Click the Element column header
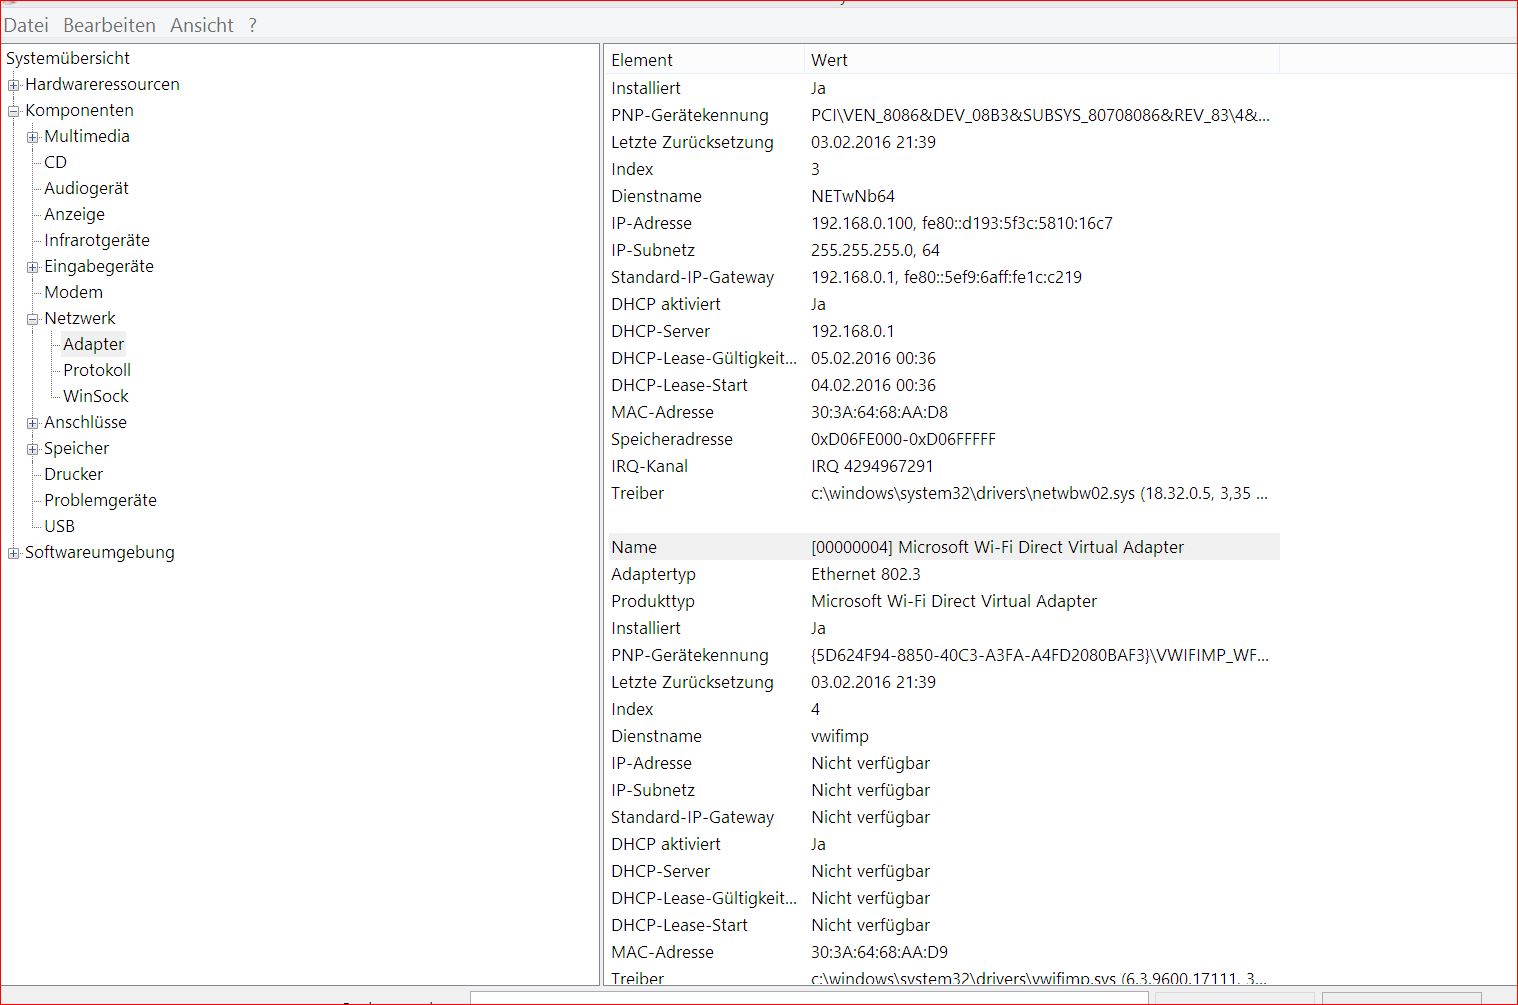The image size is (1518, 1005). (642, 60)
